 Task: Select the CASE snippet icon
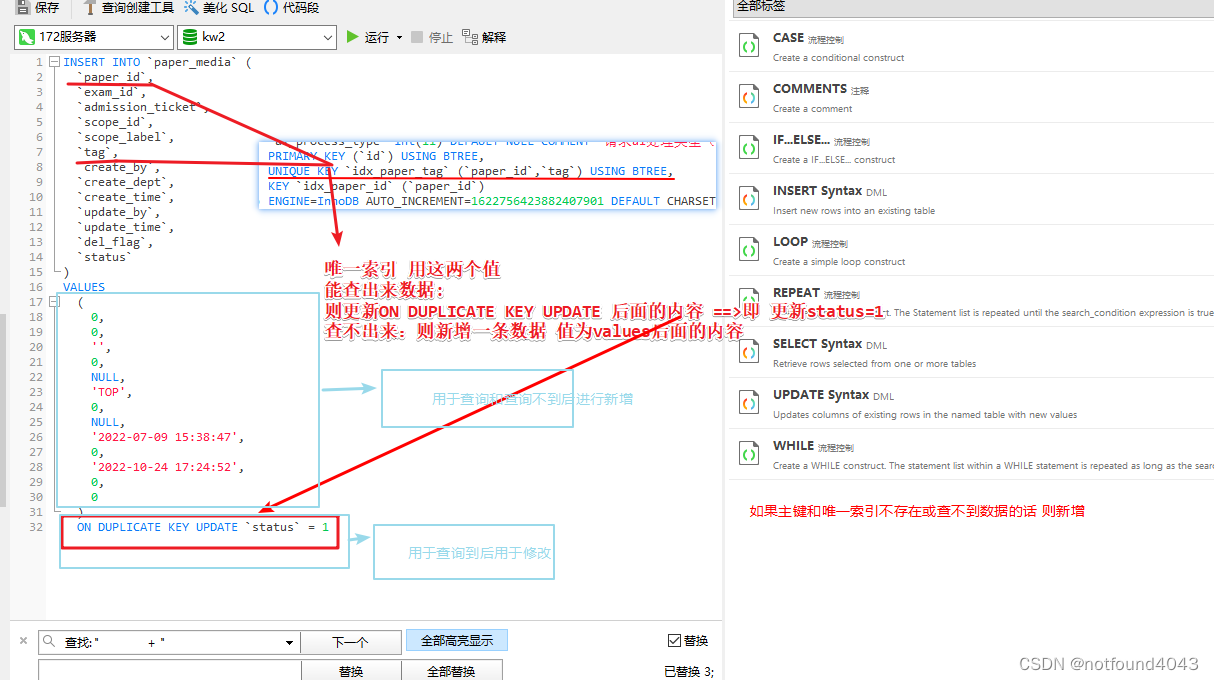tap(749, 45)
